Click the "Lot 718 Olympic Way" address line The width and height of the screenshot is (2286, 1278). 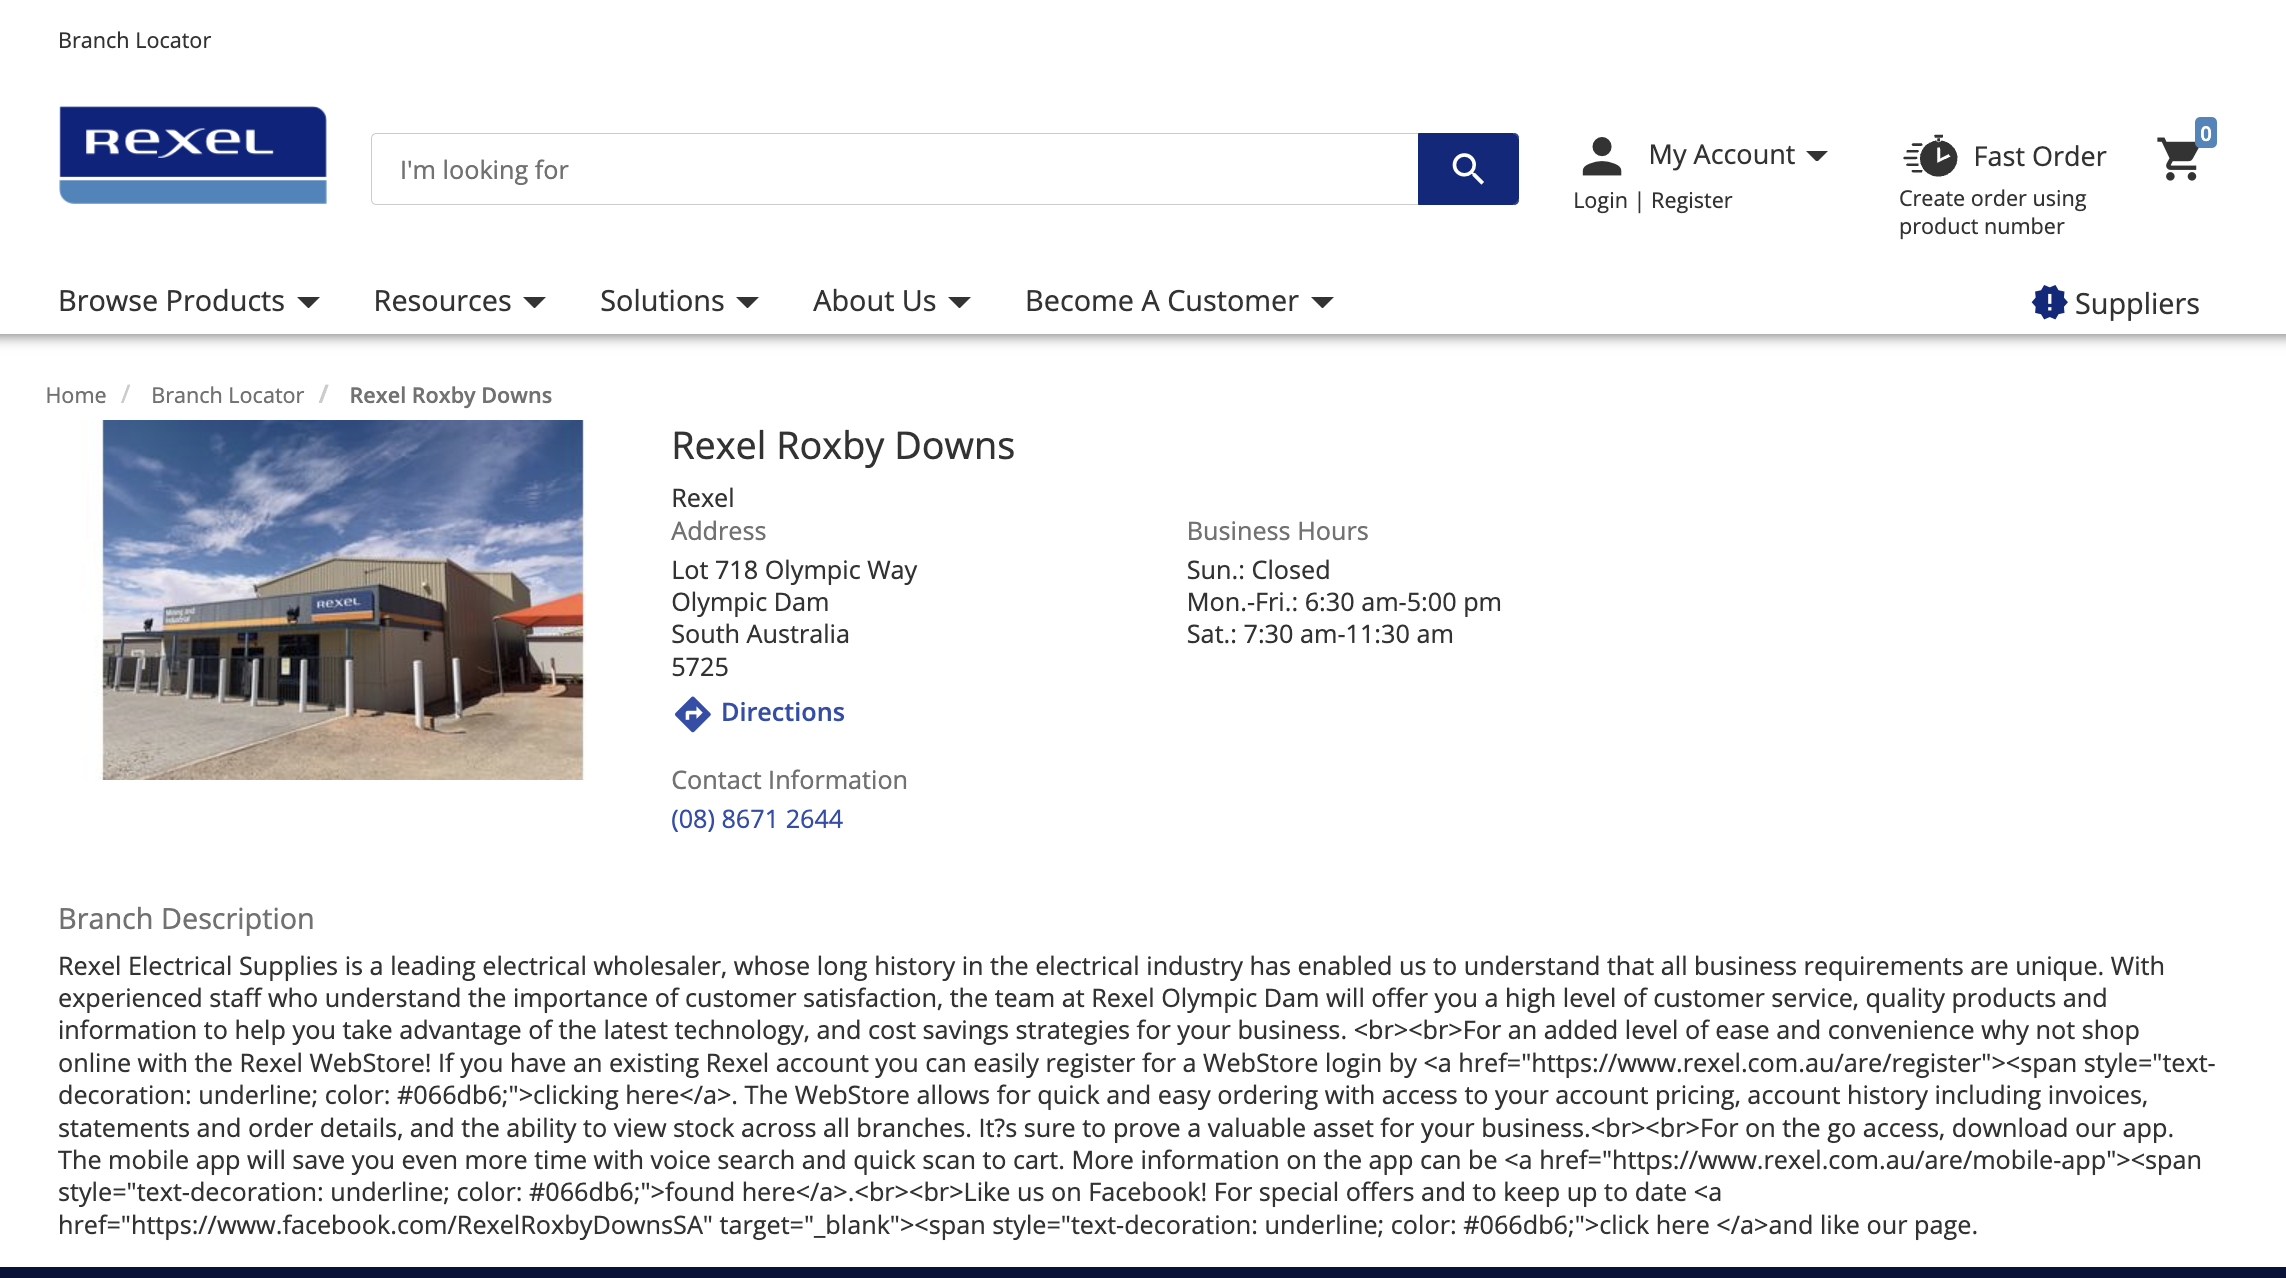click(x=794, y=570)
